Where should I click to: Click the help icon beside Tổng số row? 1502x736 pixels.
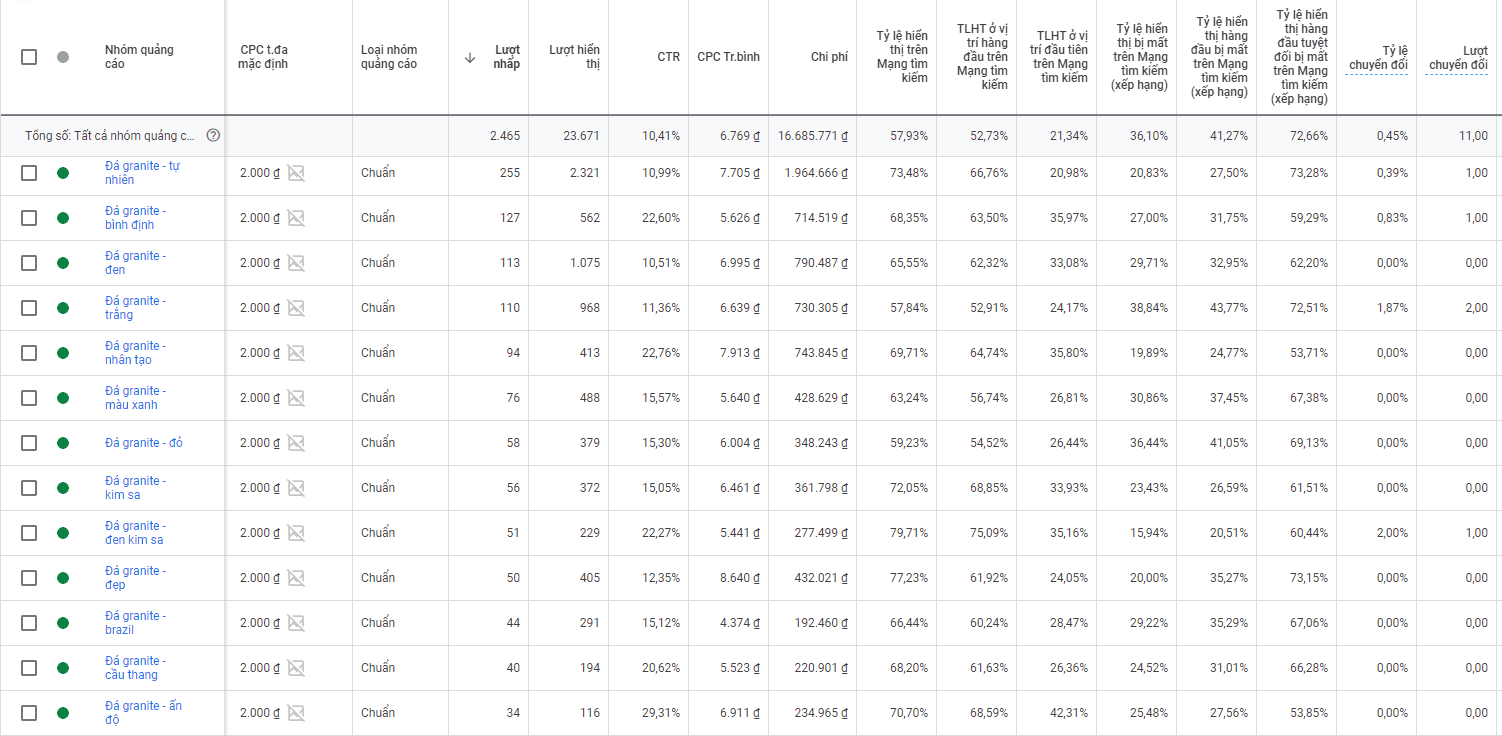pos(213,136)
